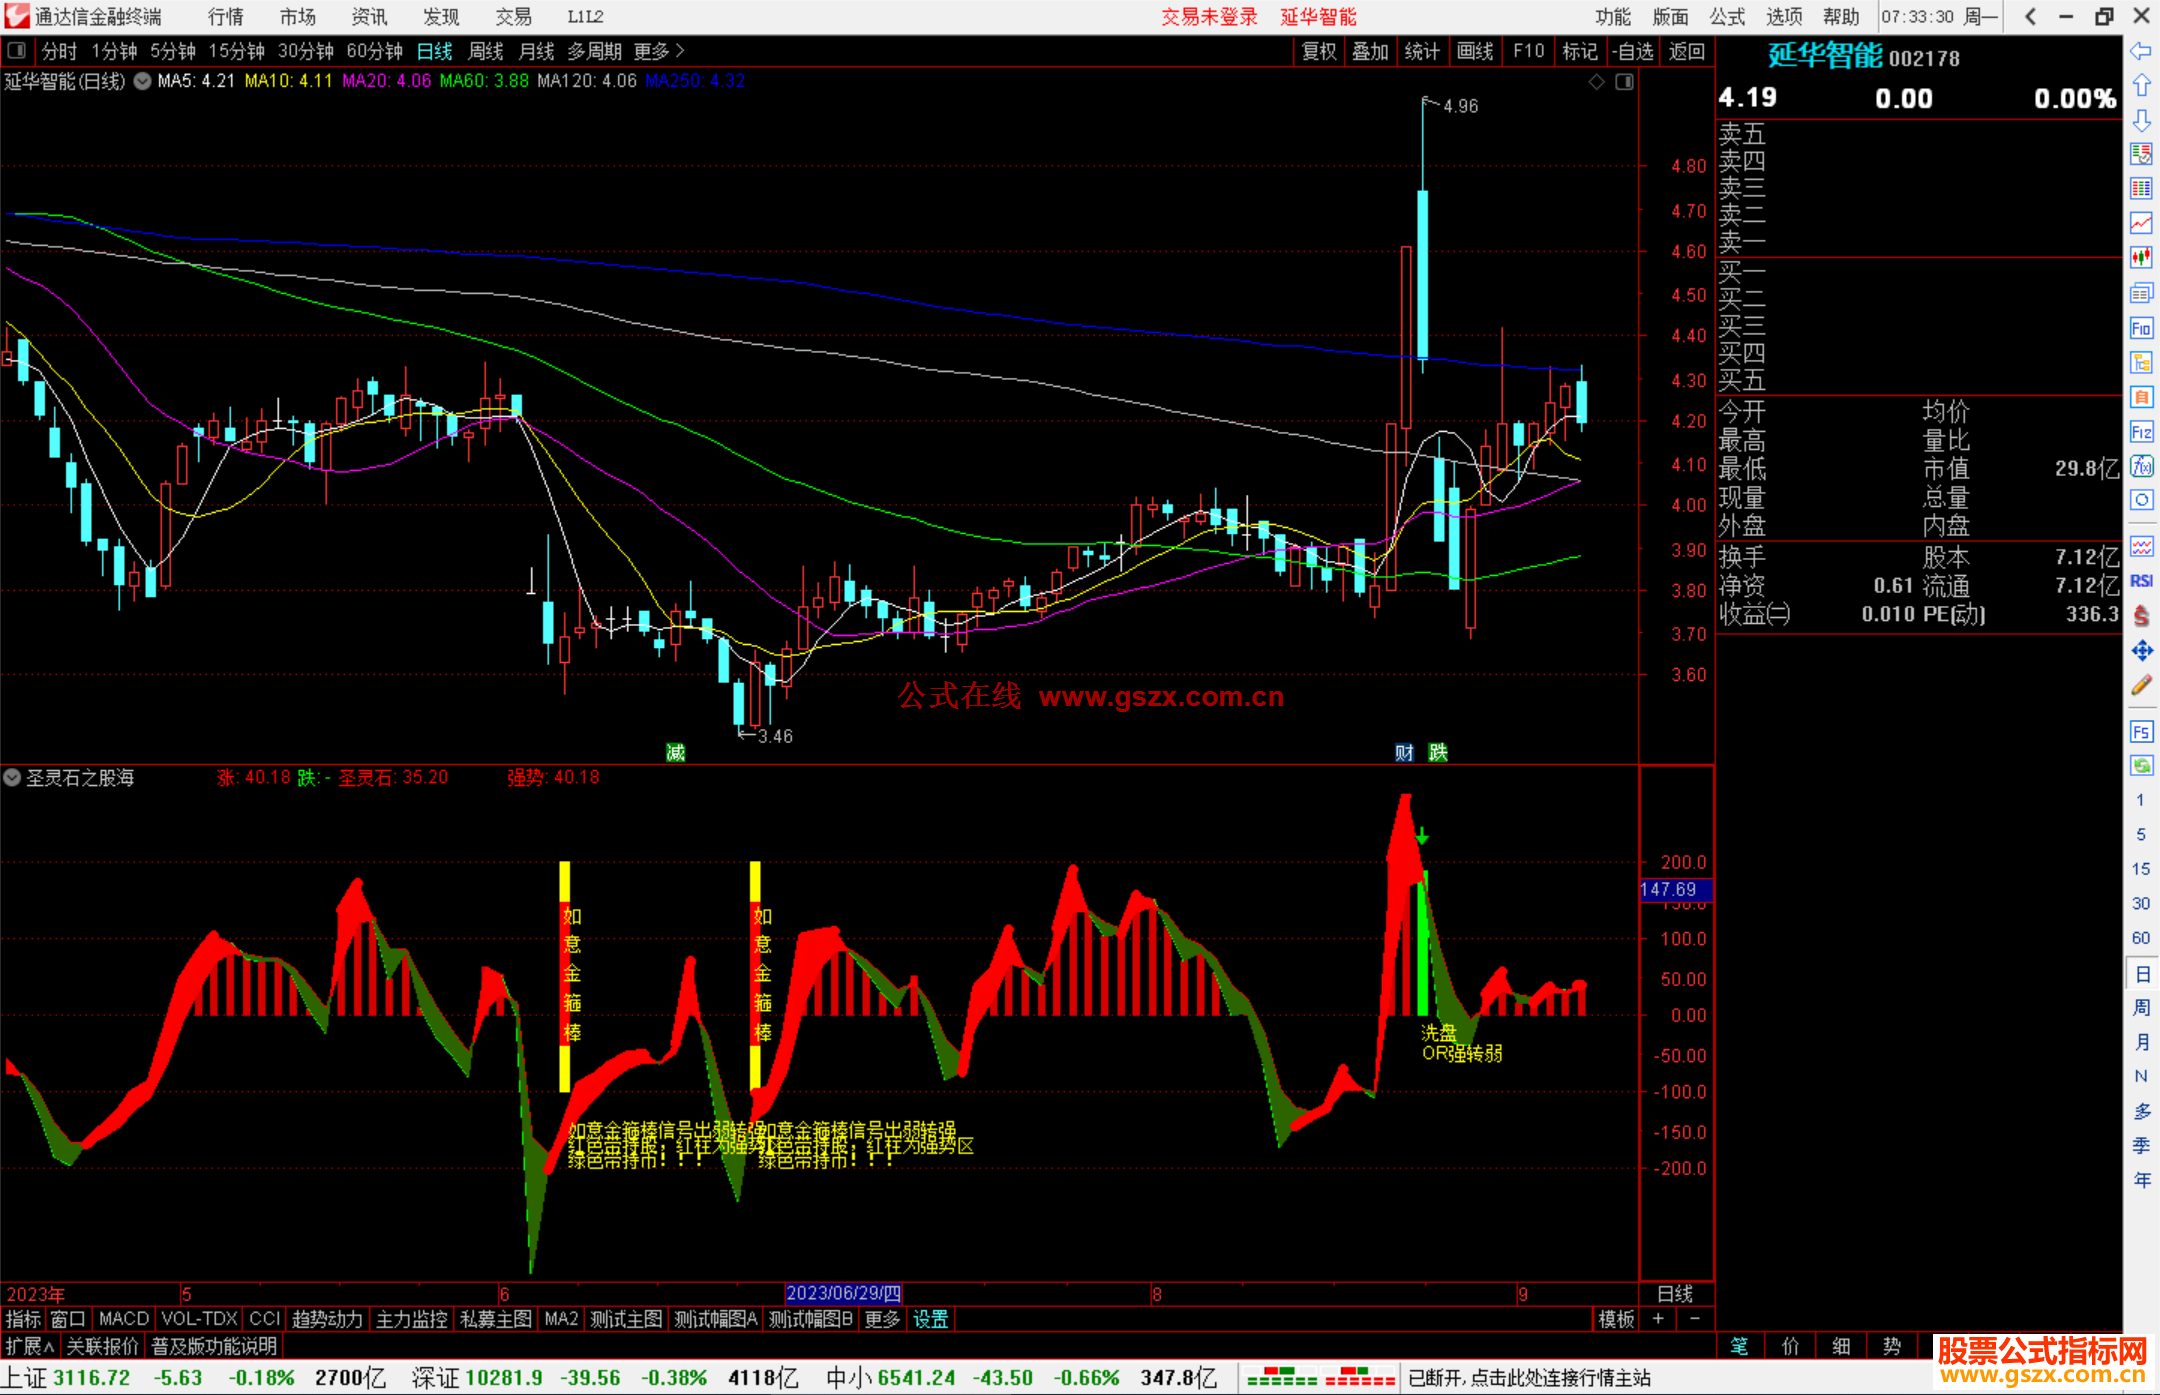
Task: Click the back arrow icon in right sidebar
Action: (x=2141, y=51)
